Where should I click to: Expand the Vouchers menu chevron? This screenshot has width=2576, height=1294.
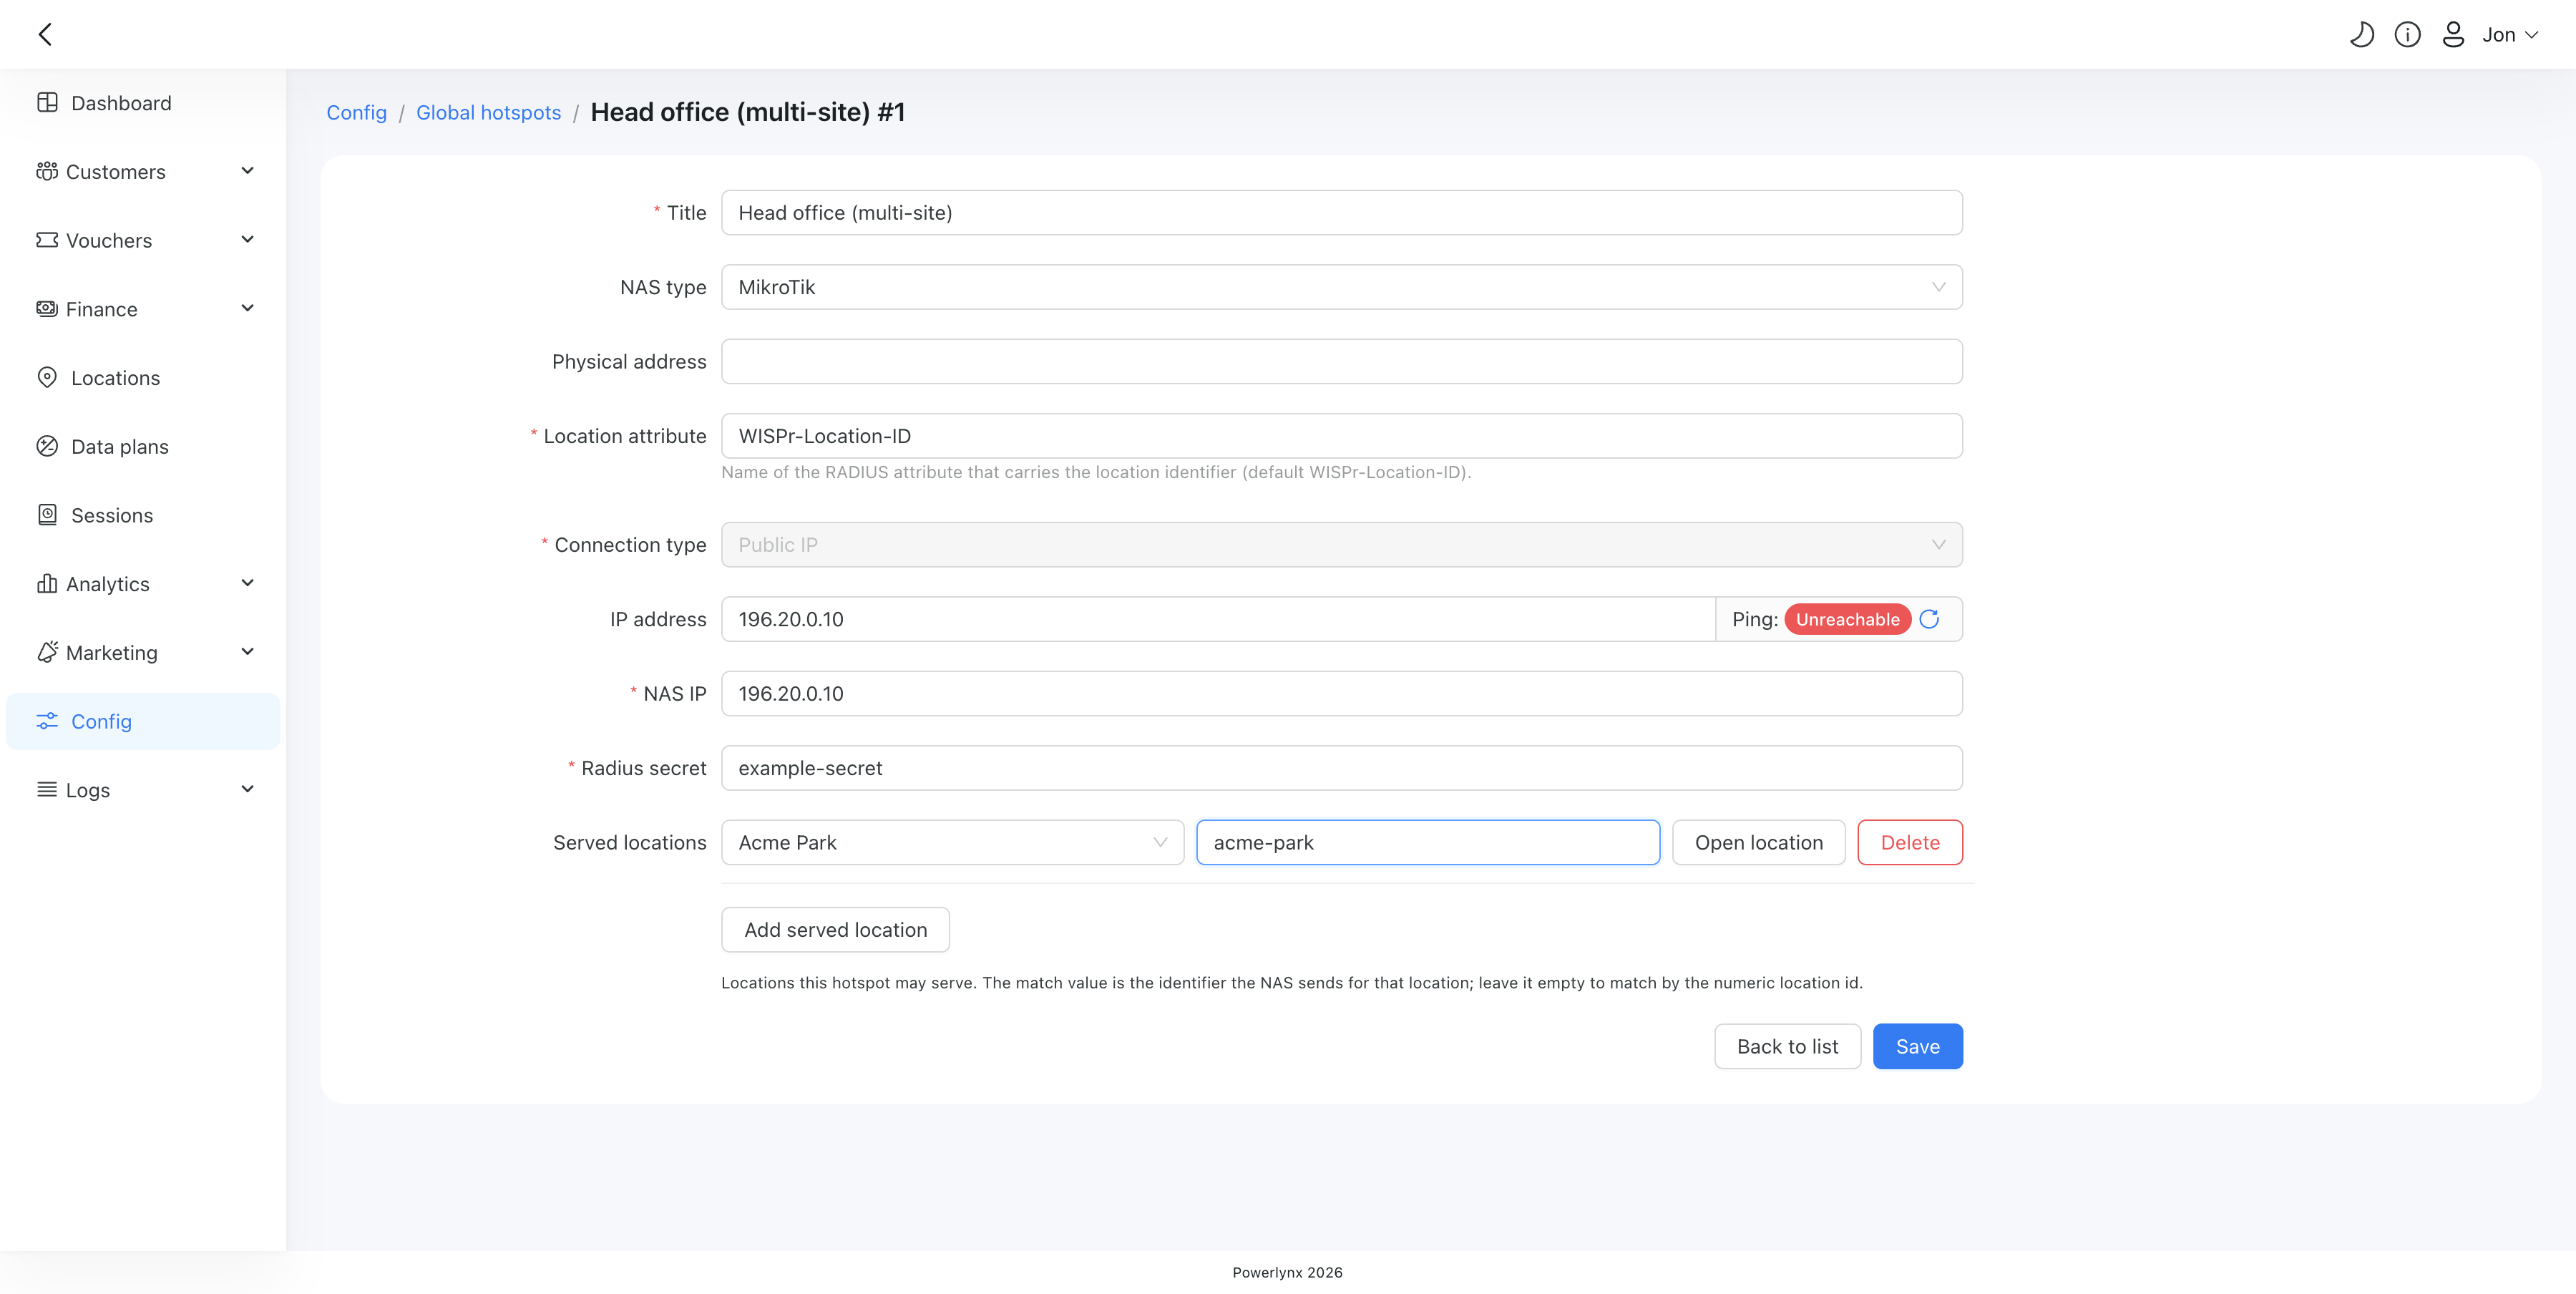pyautogui.click(x=248, y=240)
